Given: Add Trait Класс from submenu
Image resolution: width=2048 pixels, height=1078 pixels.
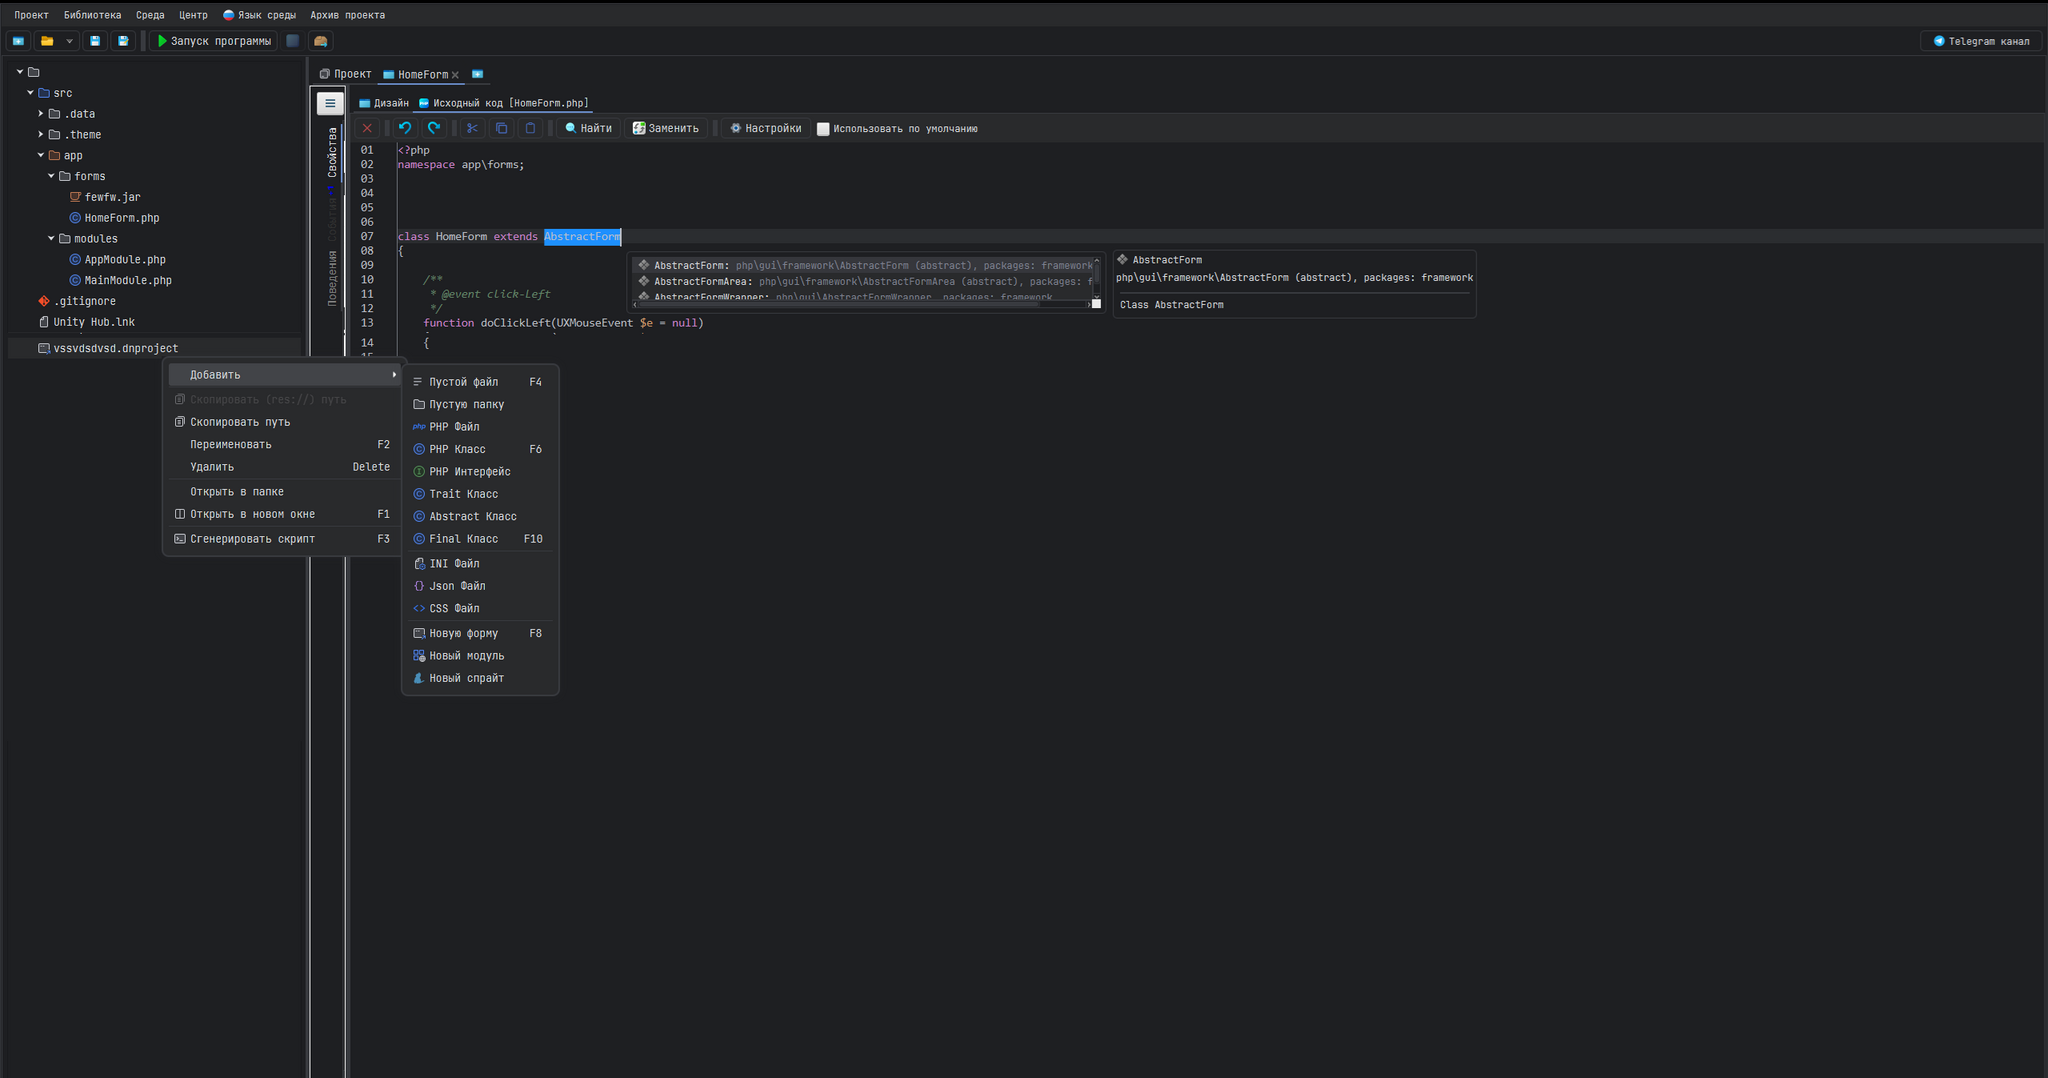Looking at the screenshot, I should pyautogui.click(x=480, y=494).
